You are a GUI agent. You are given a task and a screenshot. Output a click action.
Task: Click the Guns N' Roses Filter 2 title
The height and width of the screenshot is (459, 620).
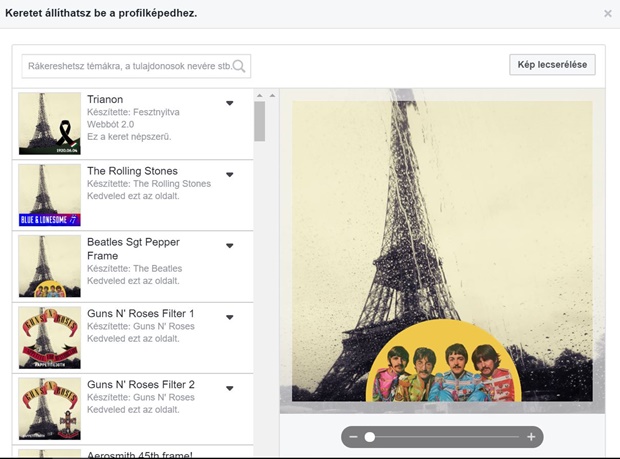141,385
